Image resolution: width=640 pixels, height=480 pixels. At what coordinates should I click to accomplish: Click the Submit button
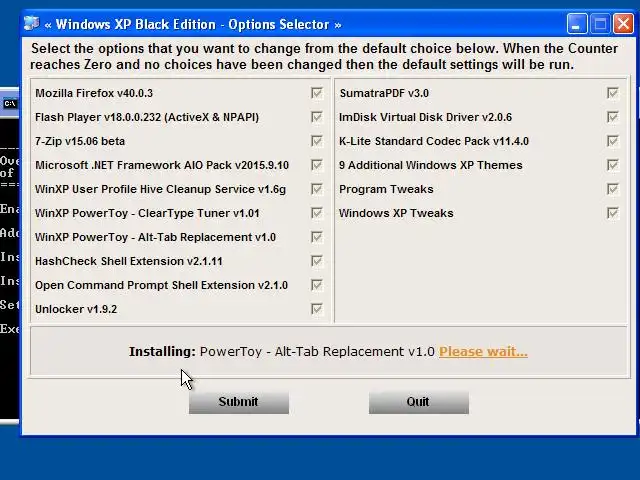pyautogui.click(x=239, y=402)
